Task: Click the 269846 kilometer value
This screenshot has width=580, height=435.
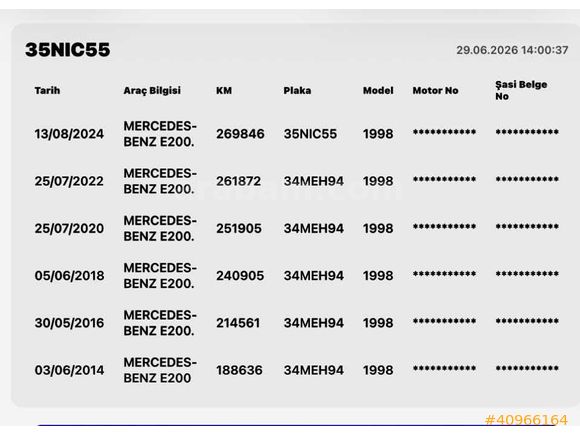Action: [240, 134]
